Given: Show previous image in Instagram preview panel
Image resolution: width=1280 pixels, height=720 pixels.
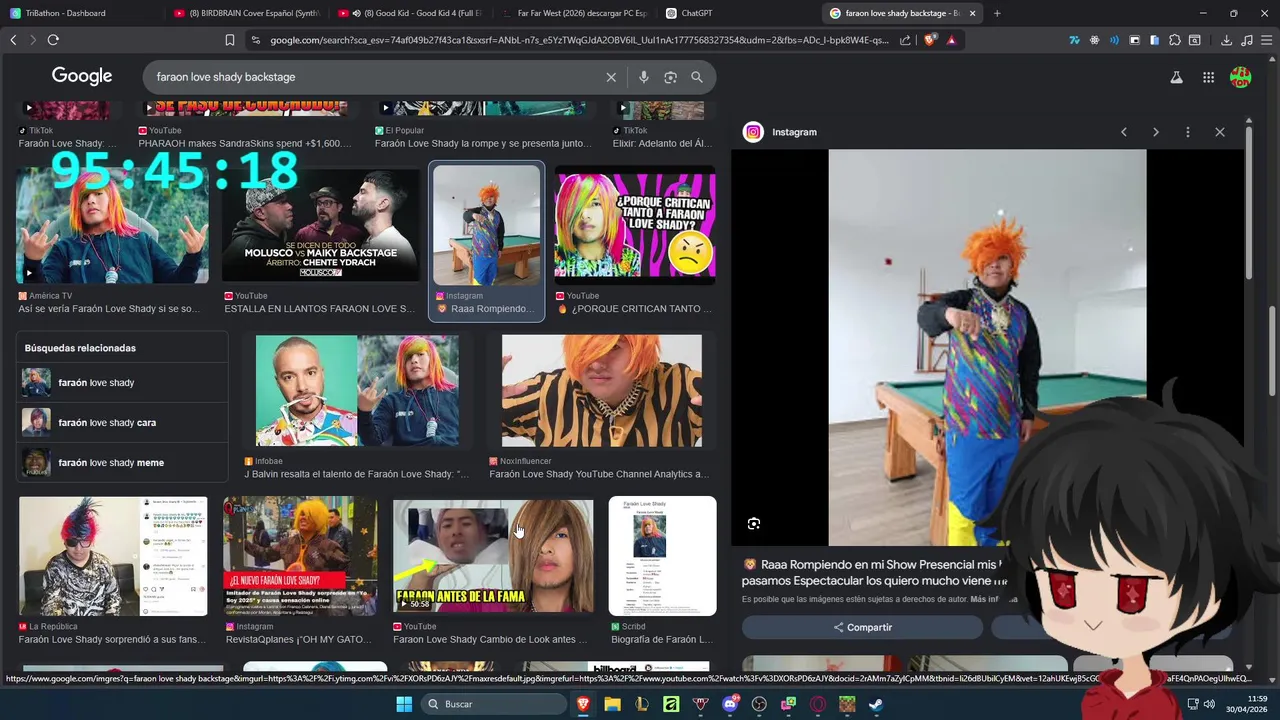Looking at the screenshot, I should pyautogui.click(x=1124, y=132).
